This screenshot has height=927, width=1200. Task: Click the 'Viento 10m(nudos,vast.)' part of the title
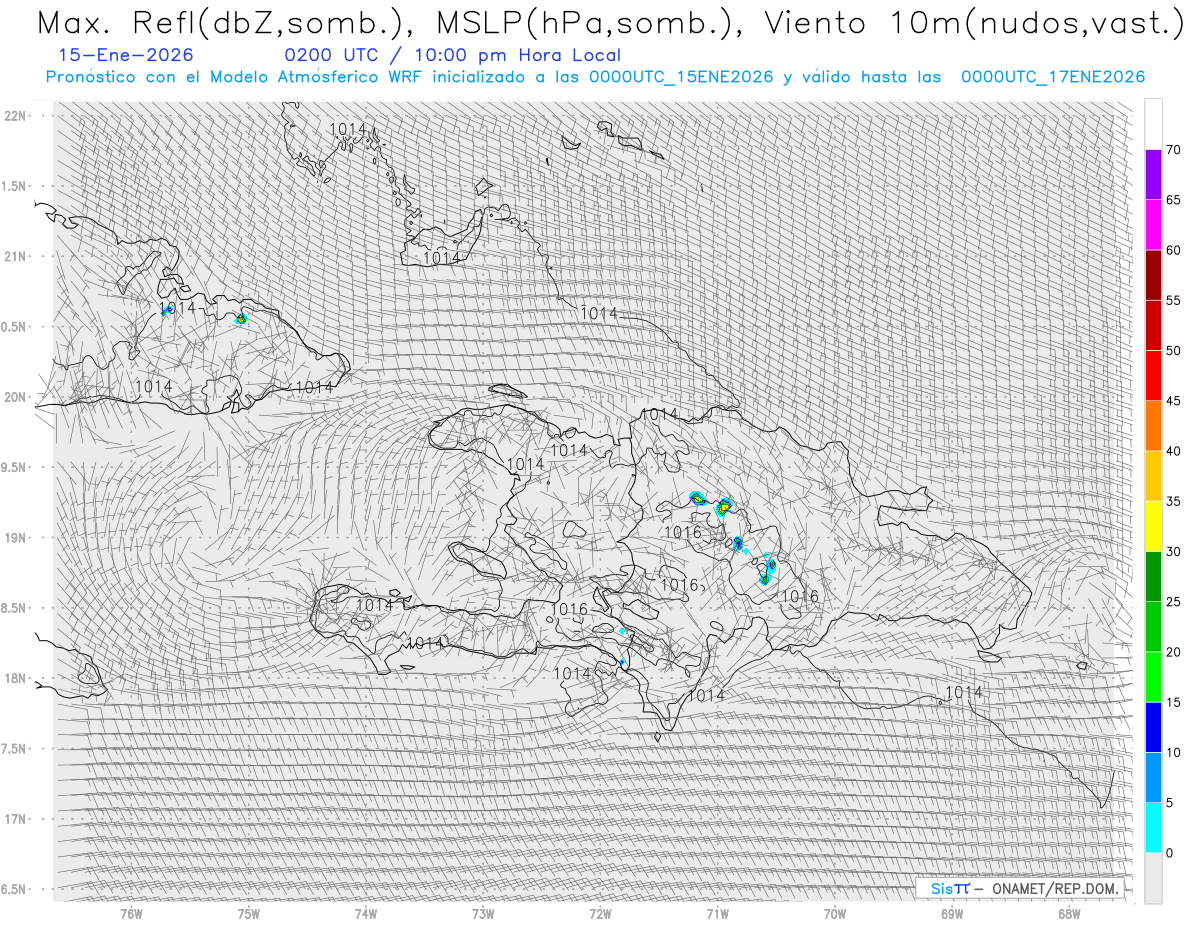pyautogui.click(x=976, y=23)
